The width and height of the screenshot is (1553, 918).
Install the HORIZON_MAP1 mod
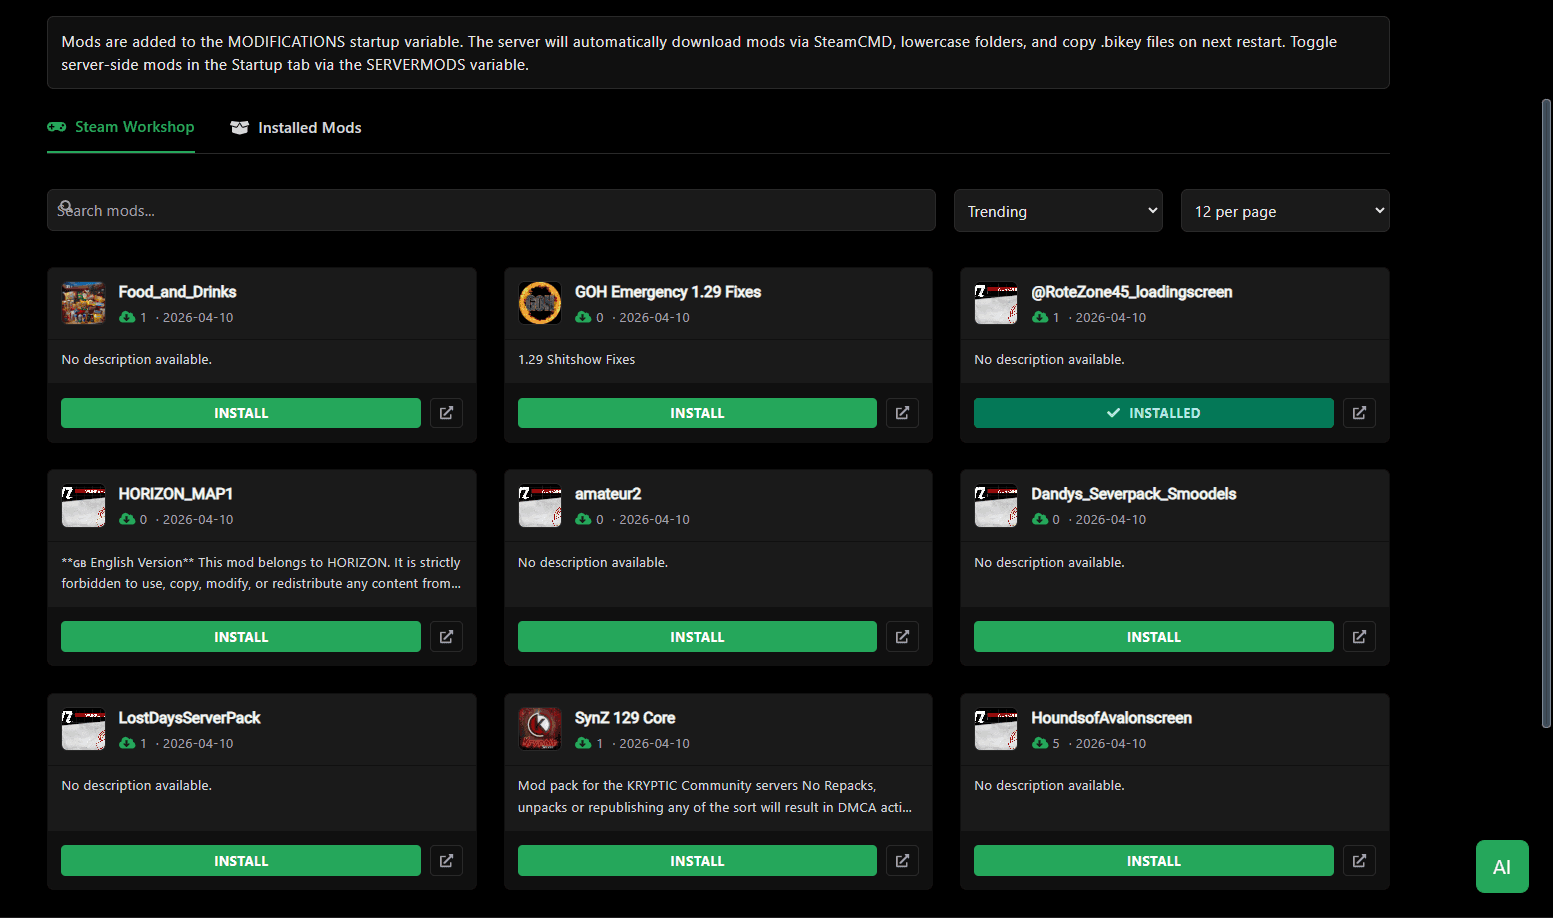tap(240, 636)
